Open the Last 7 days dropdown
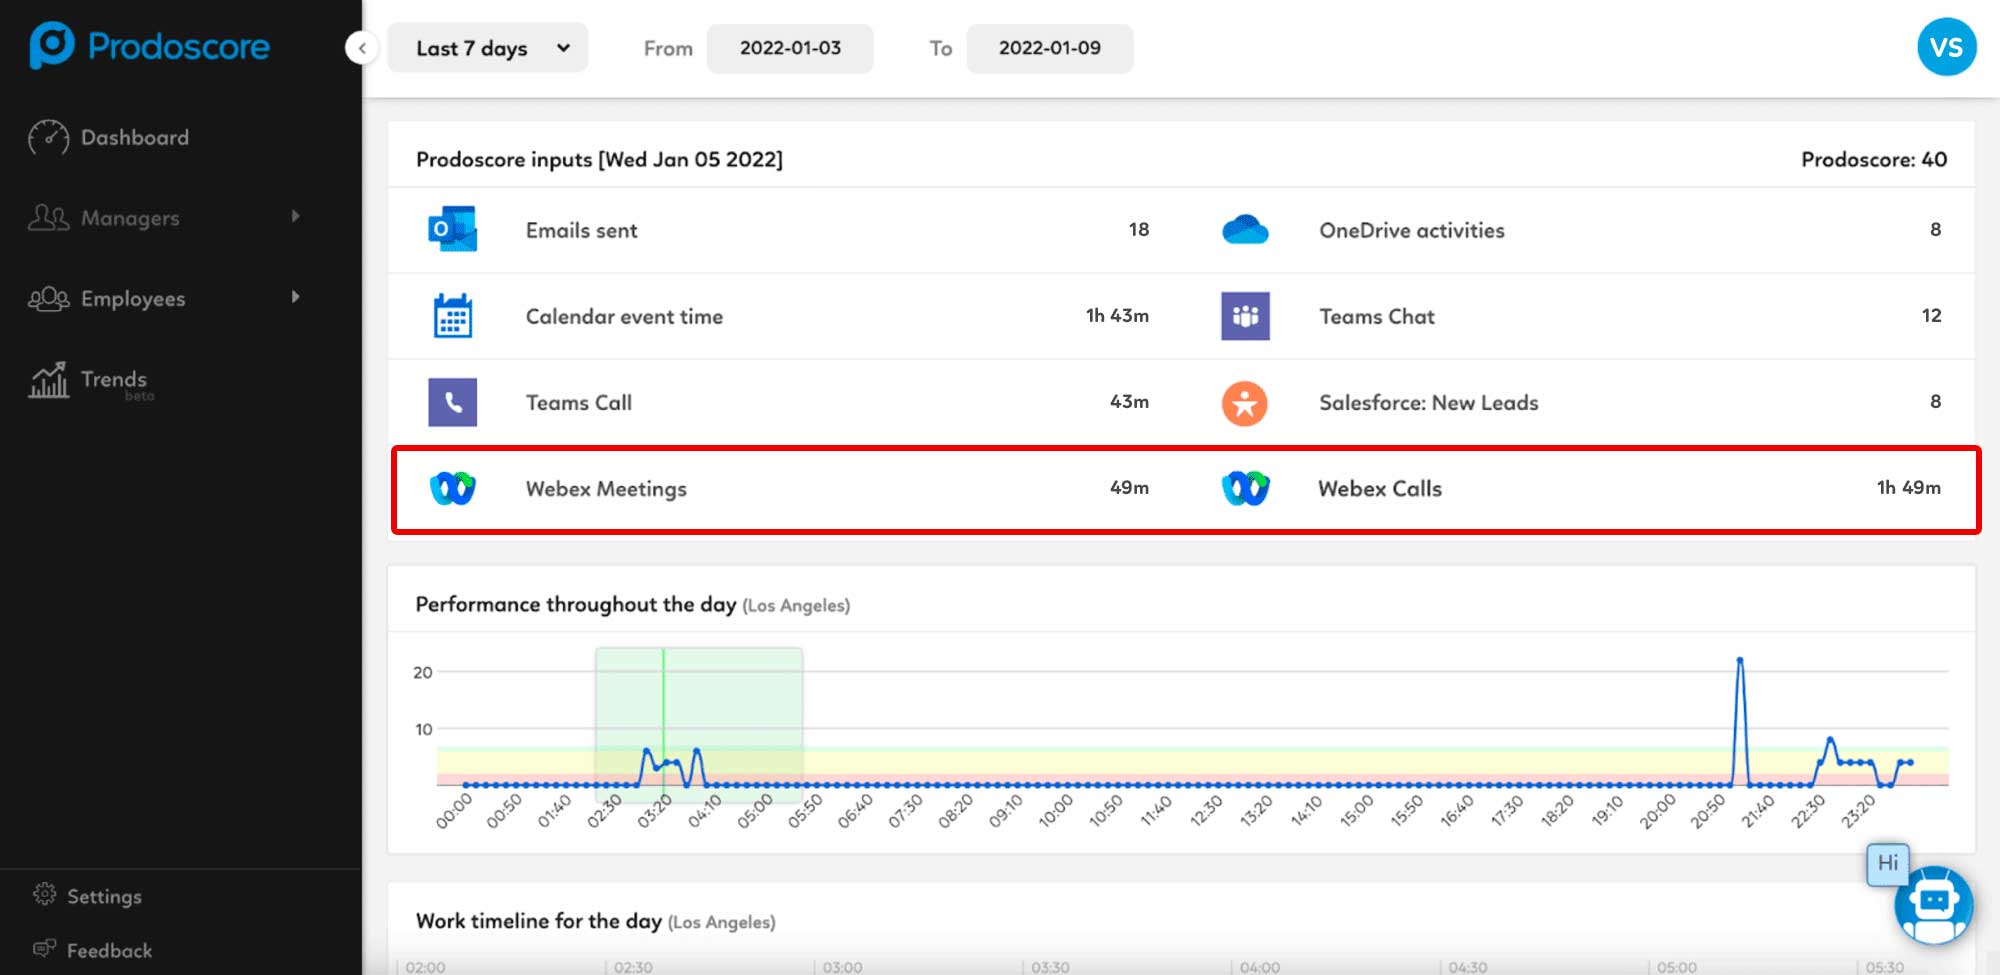This screenshot has width=2000, height=975. click(487, 48)
